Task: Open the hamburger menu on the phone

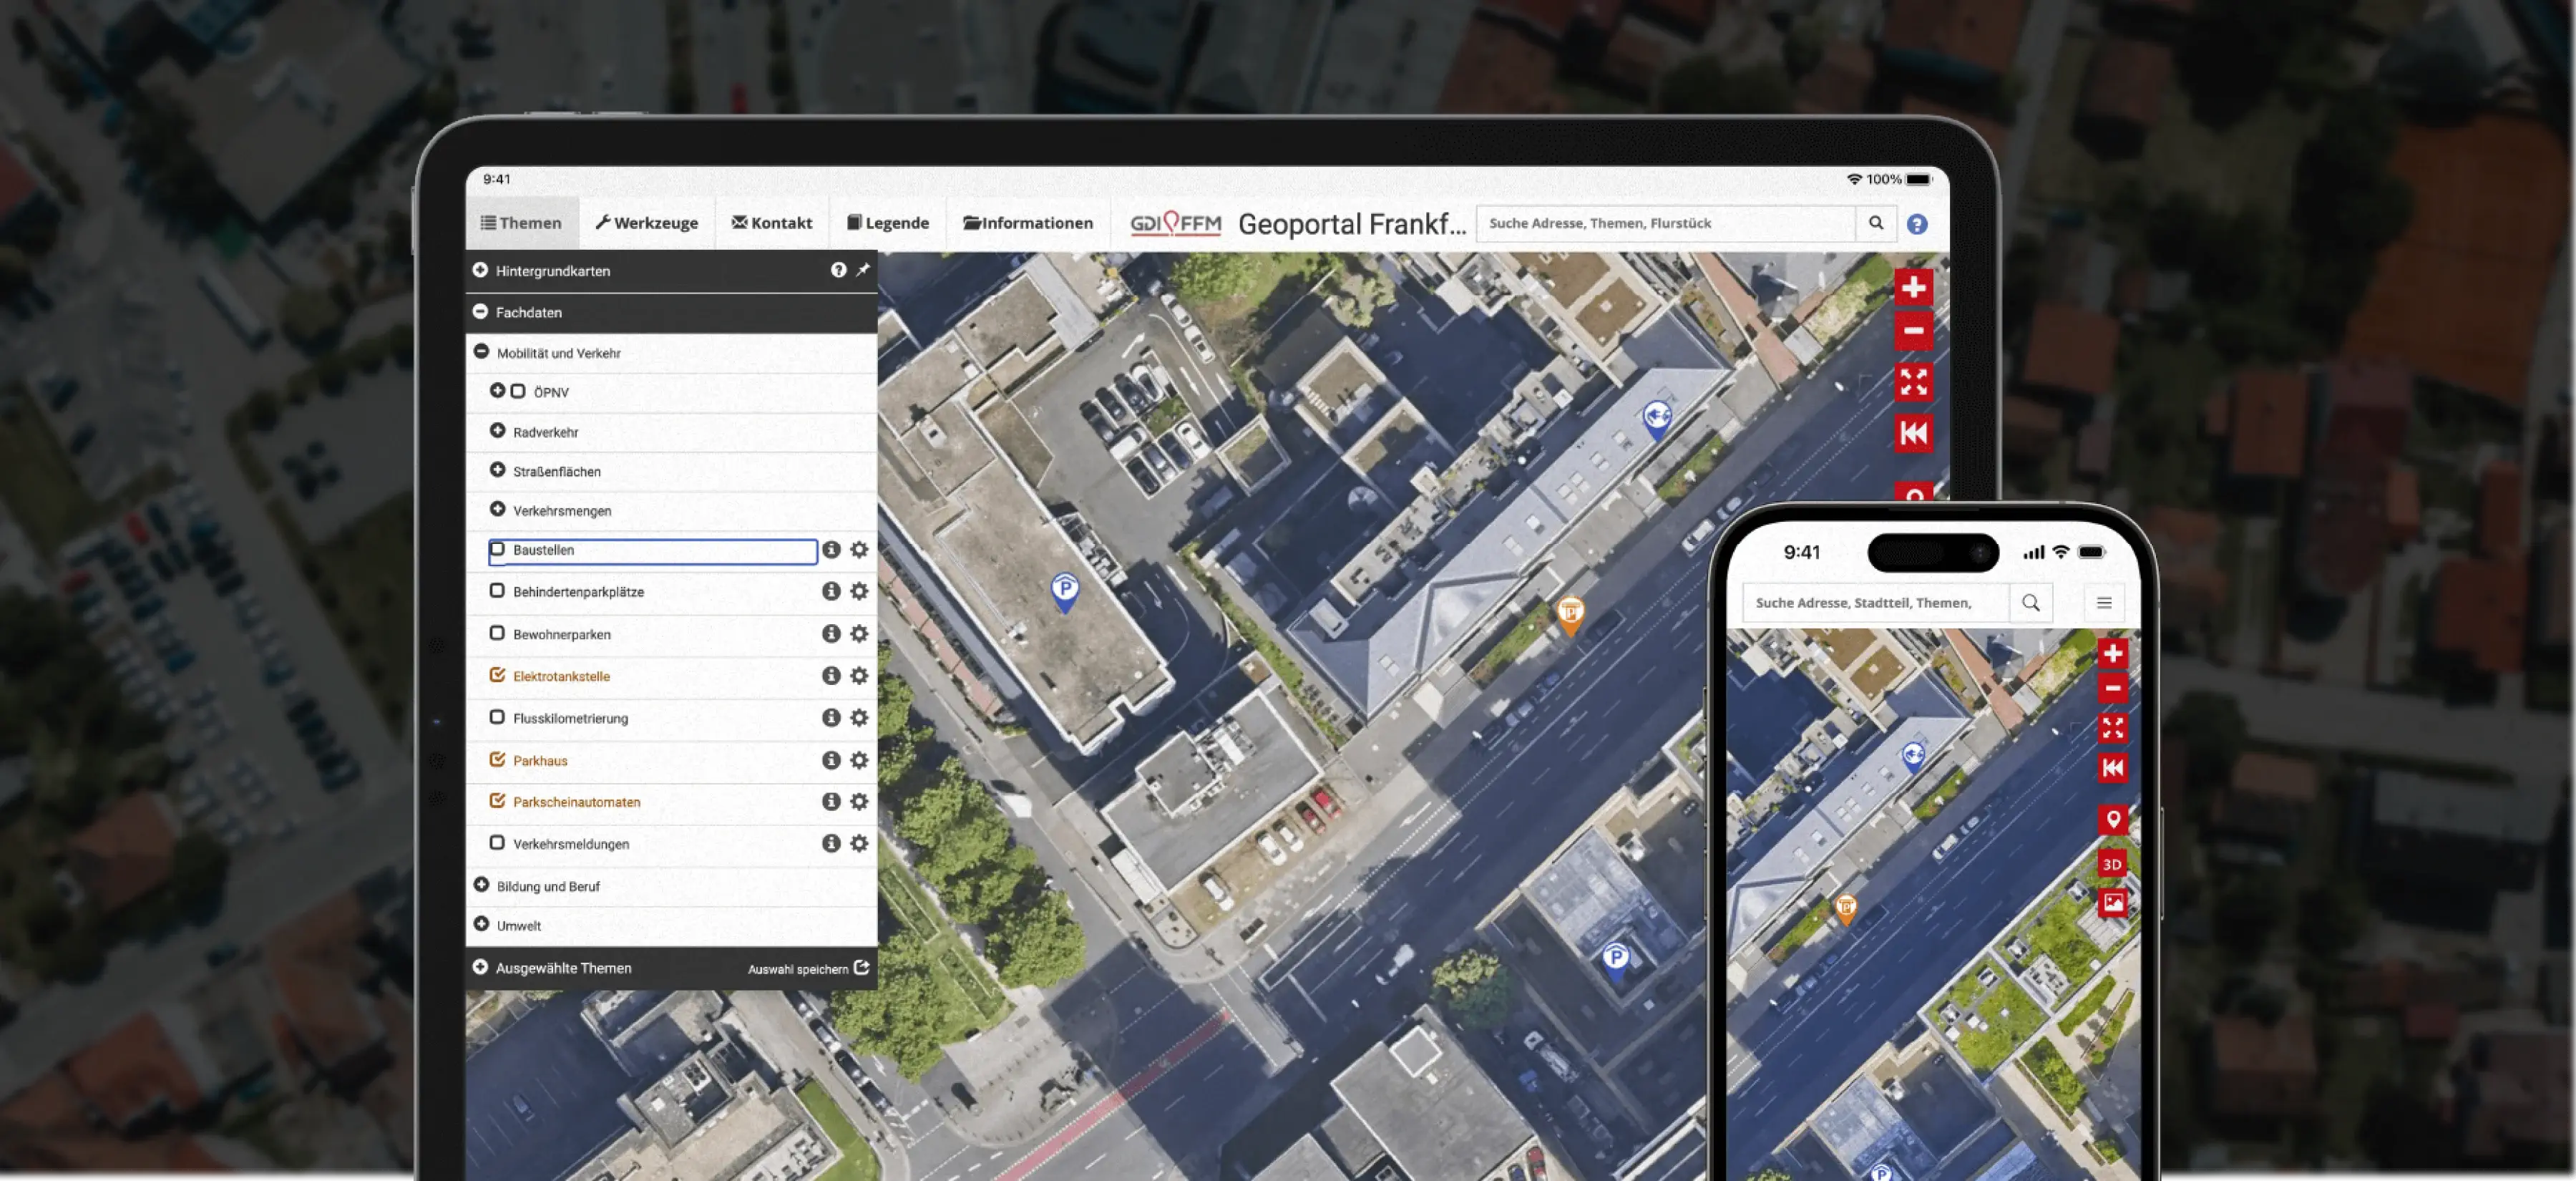Action: (x=2103, y=603)
